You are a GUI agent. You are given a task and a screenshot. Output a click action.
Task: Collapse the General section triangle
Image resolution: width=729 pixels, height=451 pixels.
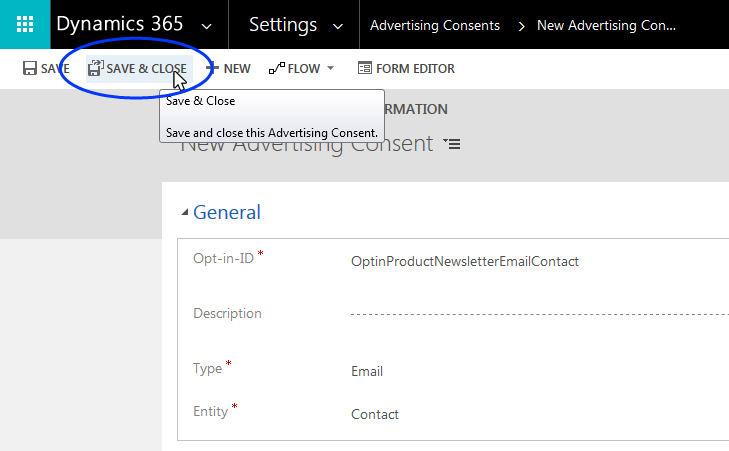[183, 213]
